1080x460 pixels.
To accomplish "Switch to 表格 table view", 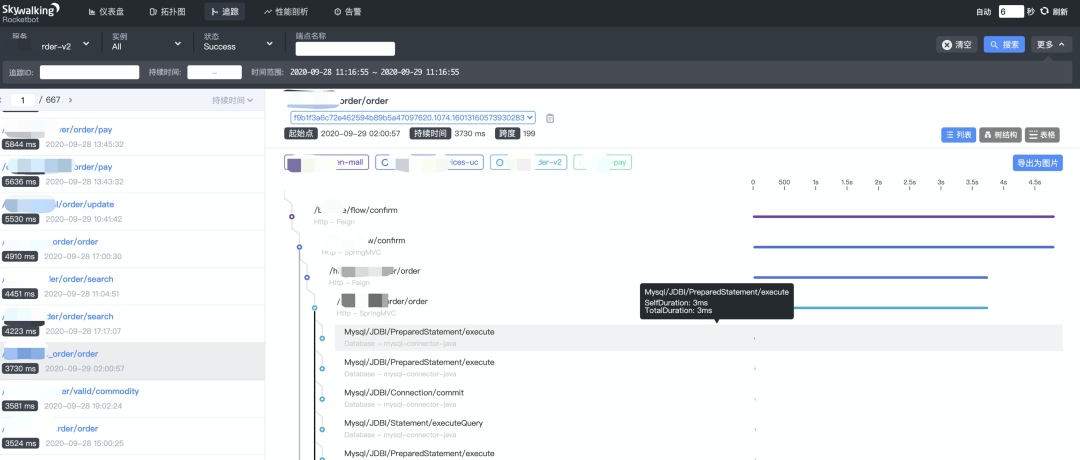I will coord(1042,135).
